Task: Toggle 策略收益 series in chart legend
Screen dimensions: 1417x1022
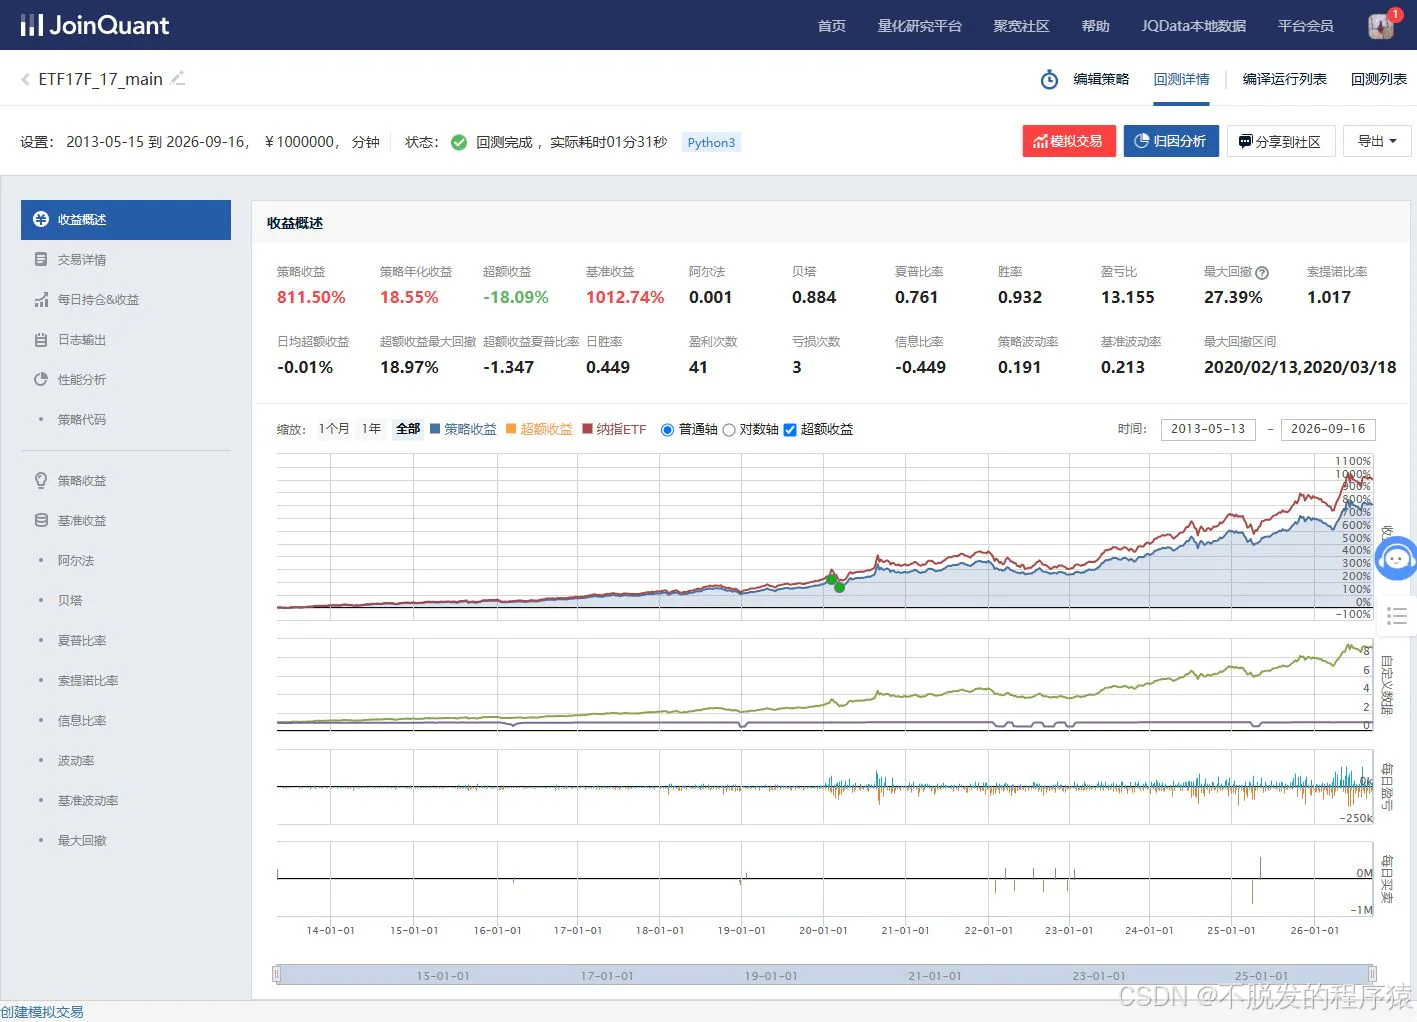Action: click(463, 429)
